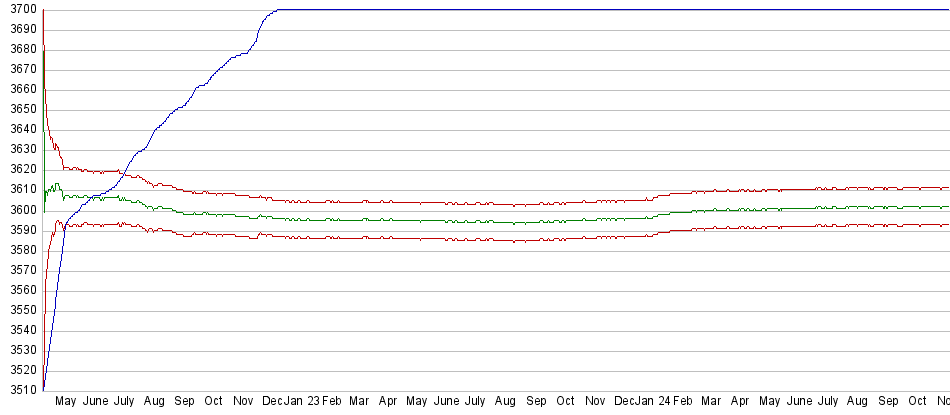Click the flat black line at 3700
Viewport: 950px width, 415px height.
[x=600, y=9]
